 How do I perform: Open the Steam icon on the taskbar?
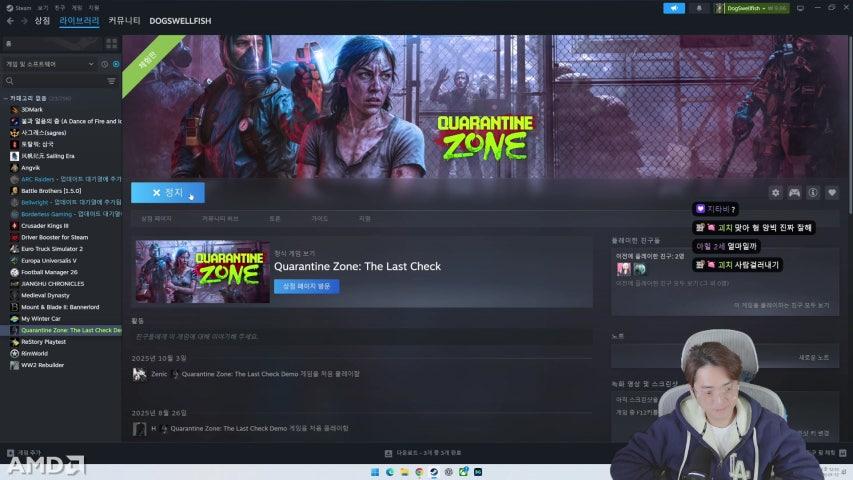434,472
